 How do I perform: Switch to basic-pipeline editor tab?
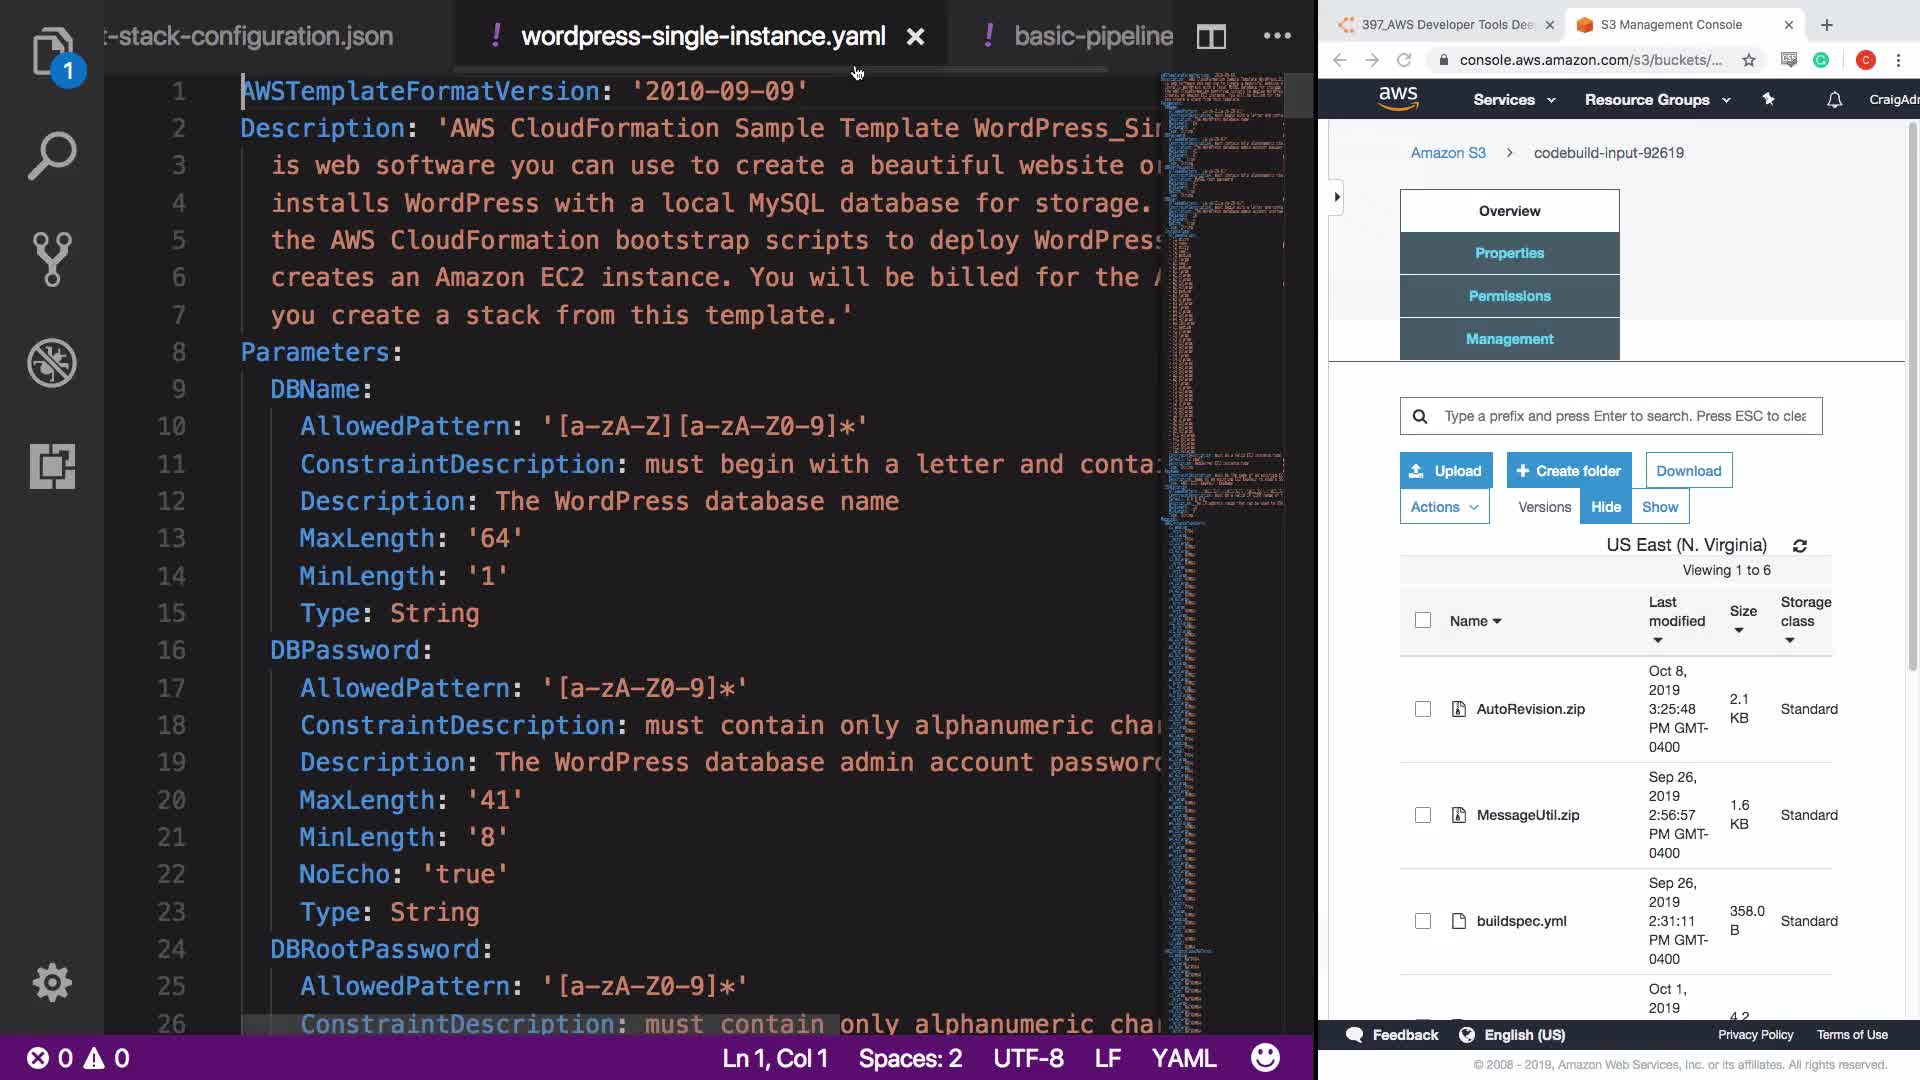coord(1092,37)
